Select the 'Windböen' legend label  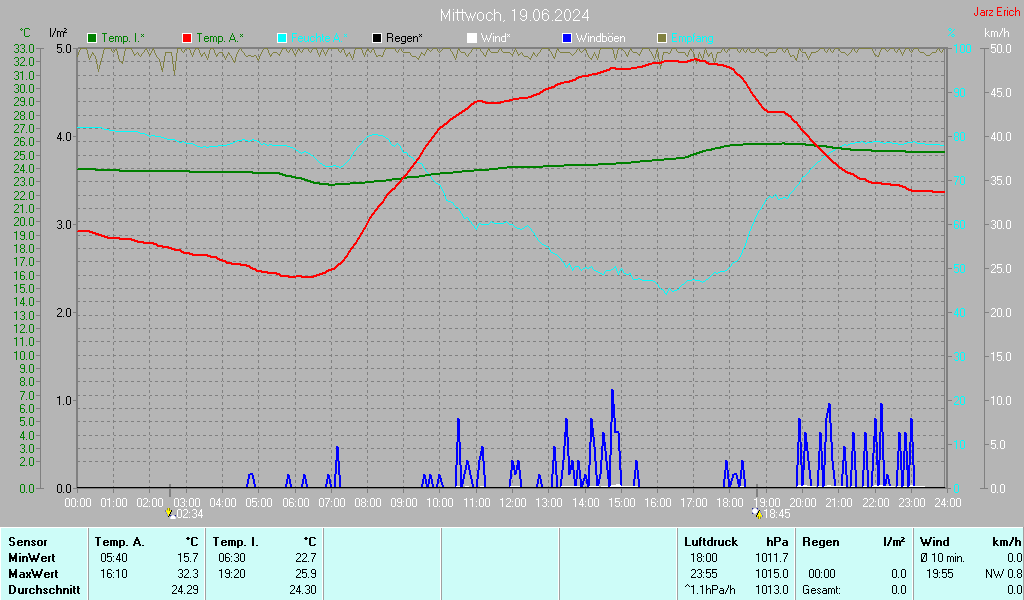[601, 38]
